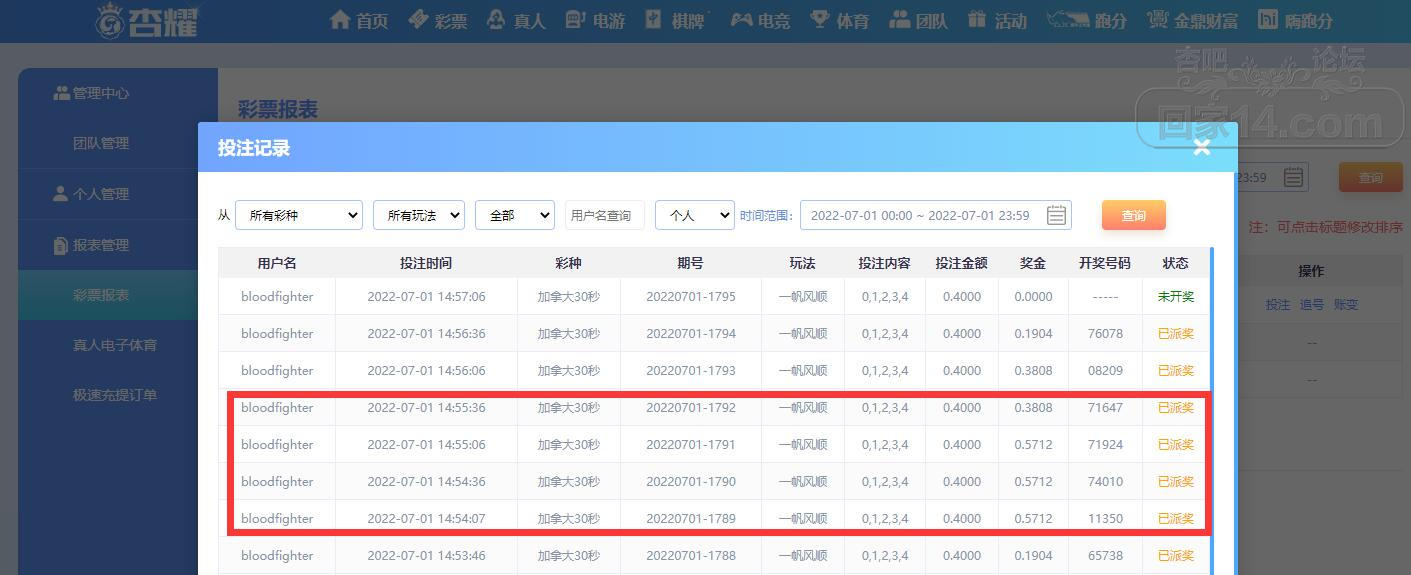Open the 真人 live casino menu
Screen dimensions: 1411x575
coord(515,20)
